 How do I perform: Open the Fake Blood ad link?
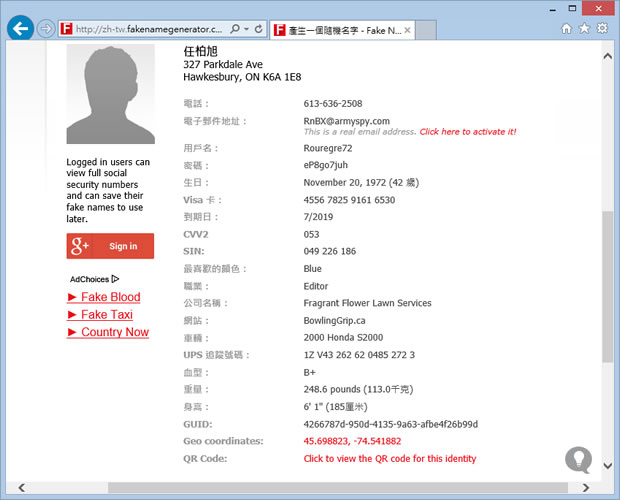coord(104,297)
